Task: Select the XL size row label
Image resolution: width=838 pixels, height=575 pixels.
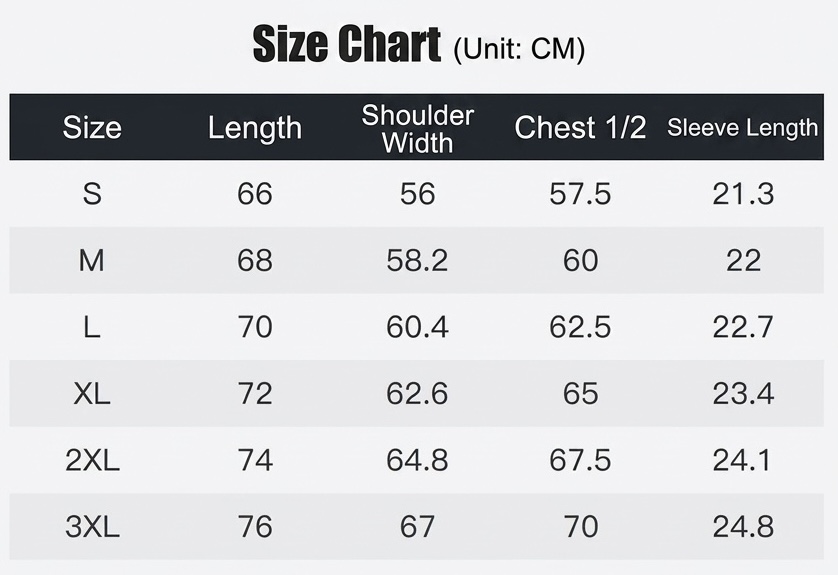Action: coord(92,394)
